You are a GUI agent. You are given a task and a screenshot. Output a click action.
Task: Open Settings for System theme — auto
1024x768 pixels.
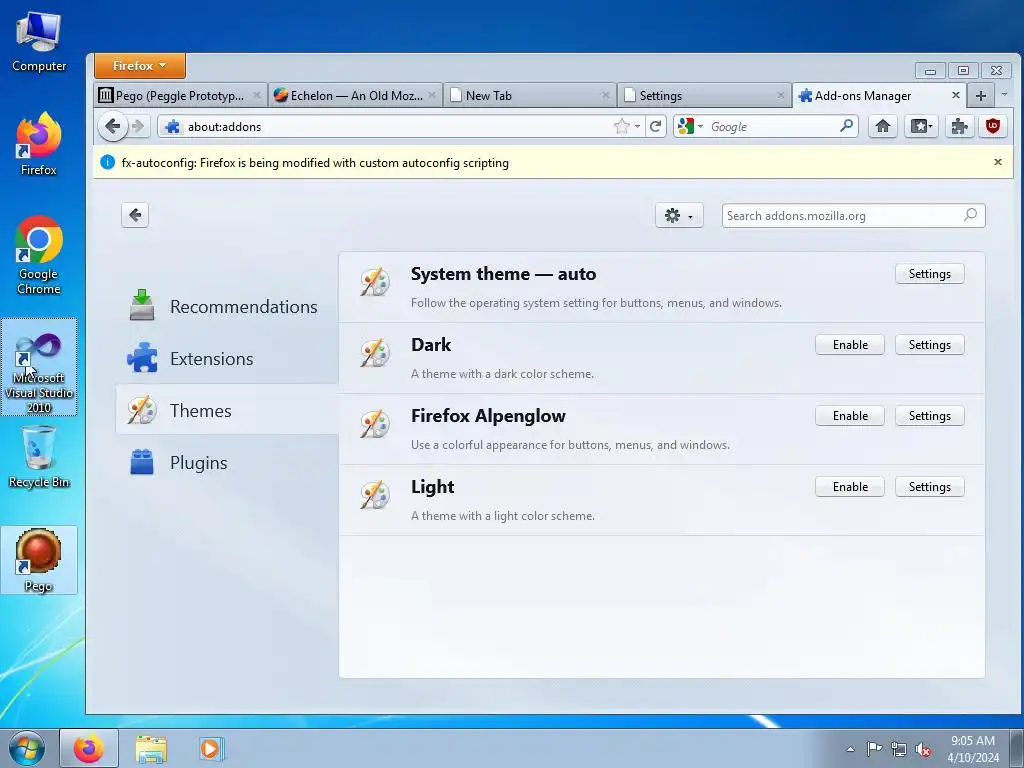[929, 274]
